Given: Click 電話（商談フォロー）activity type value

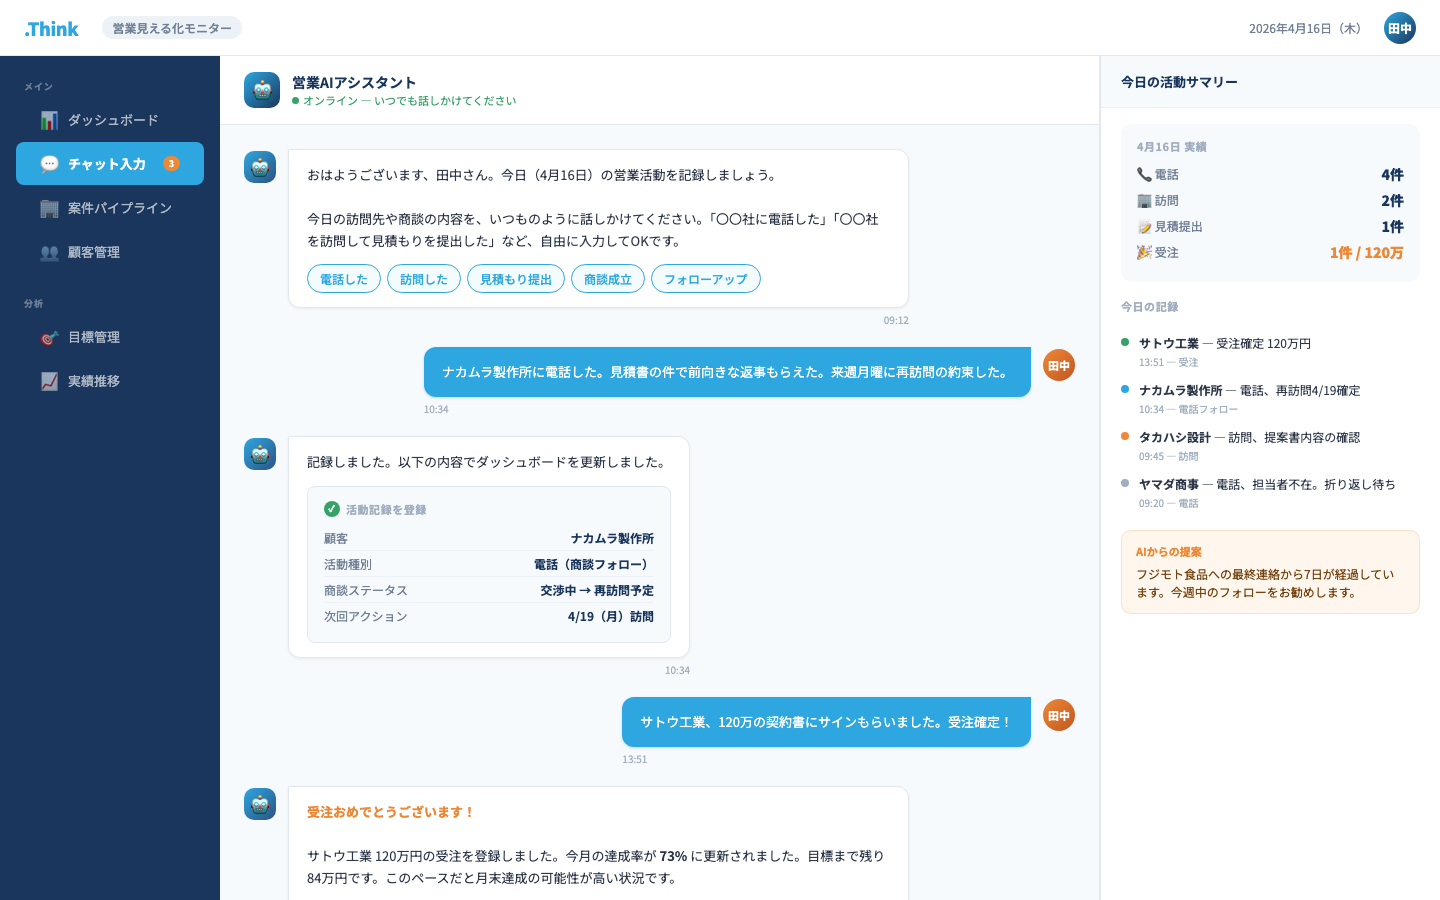Looking at the screenshot, I should 594,564.
